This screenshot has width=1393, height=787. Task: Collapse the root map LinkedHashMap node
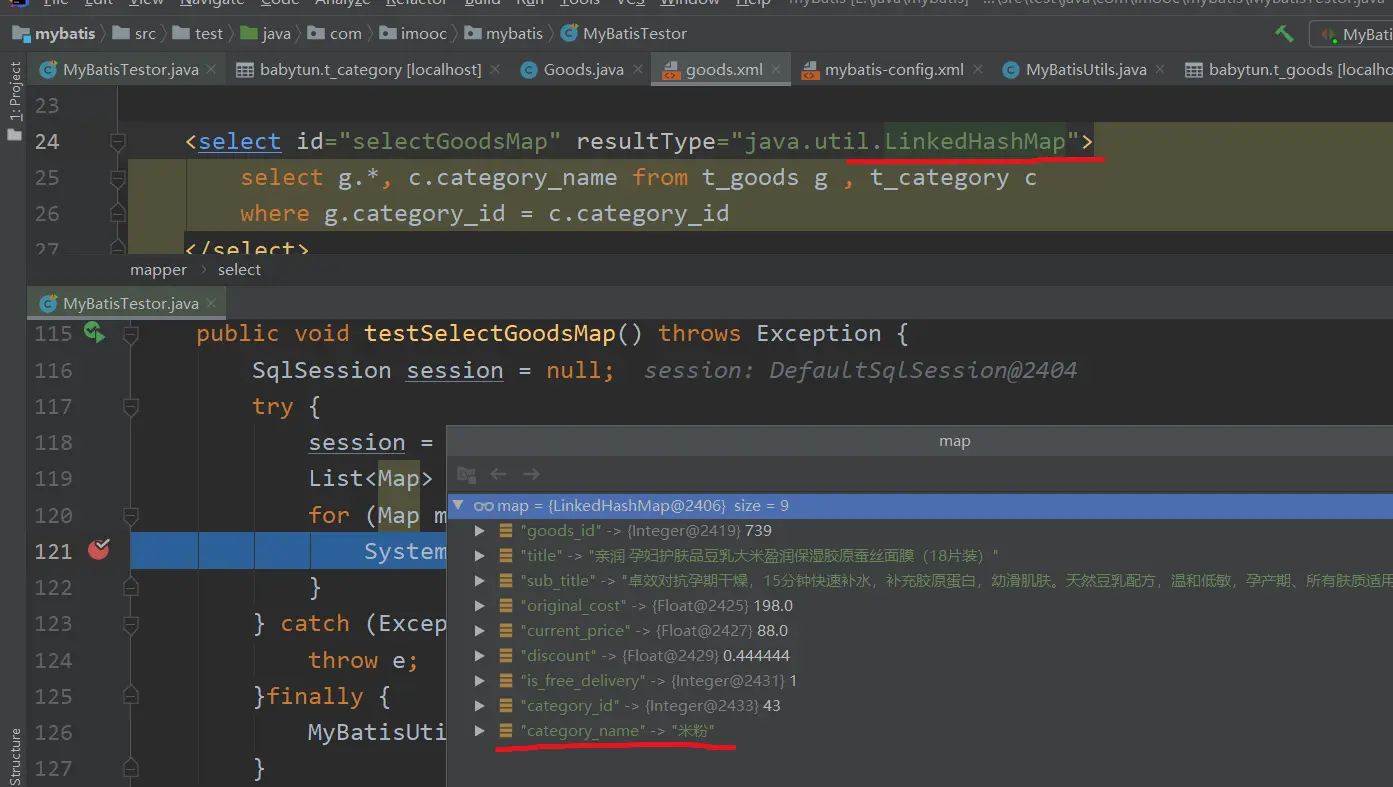point(459,506)
